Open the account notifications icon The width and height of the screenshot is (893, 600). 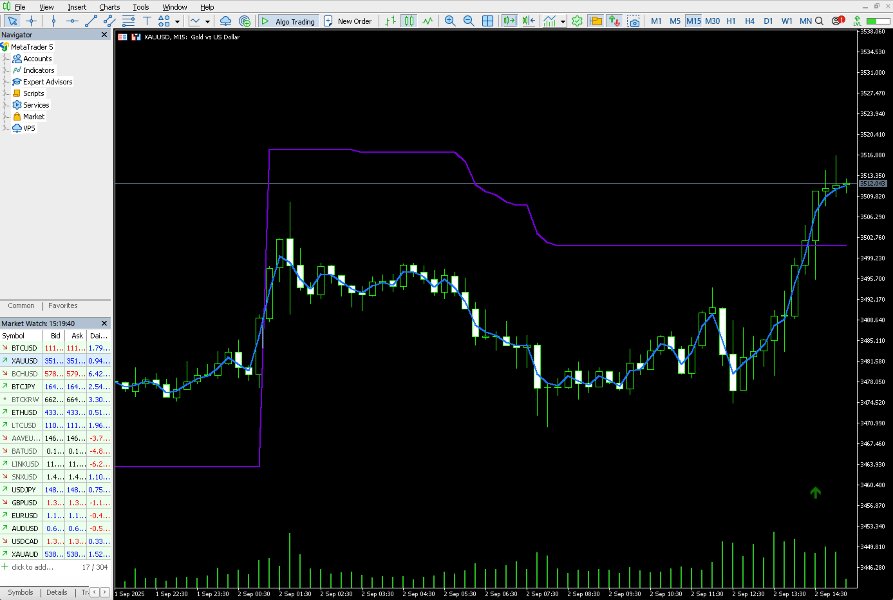[x=838, y=20]
